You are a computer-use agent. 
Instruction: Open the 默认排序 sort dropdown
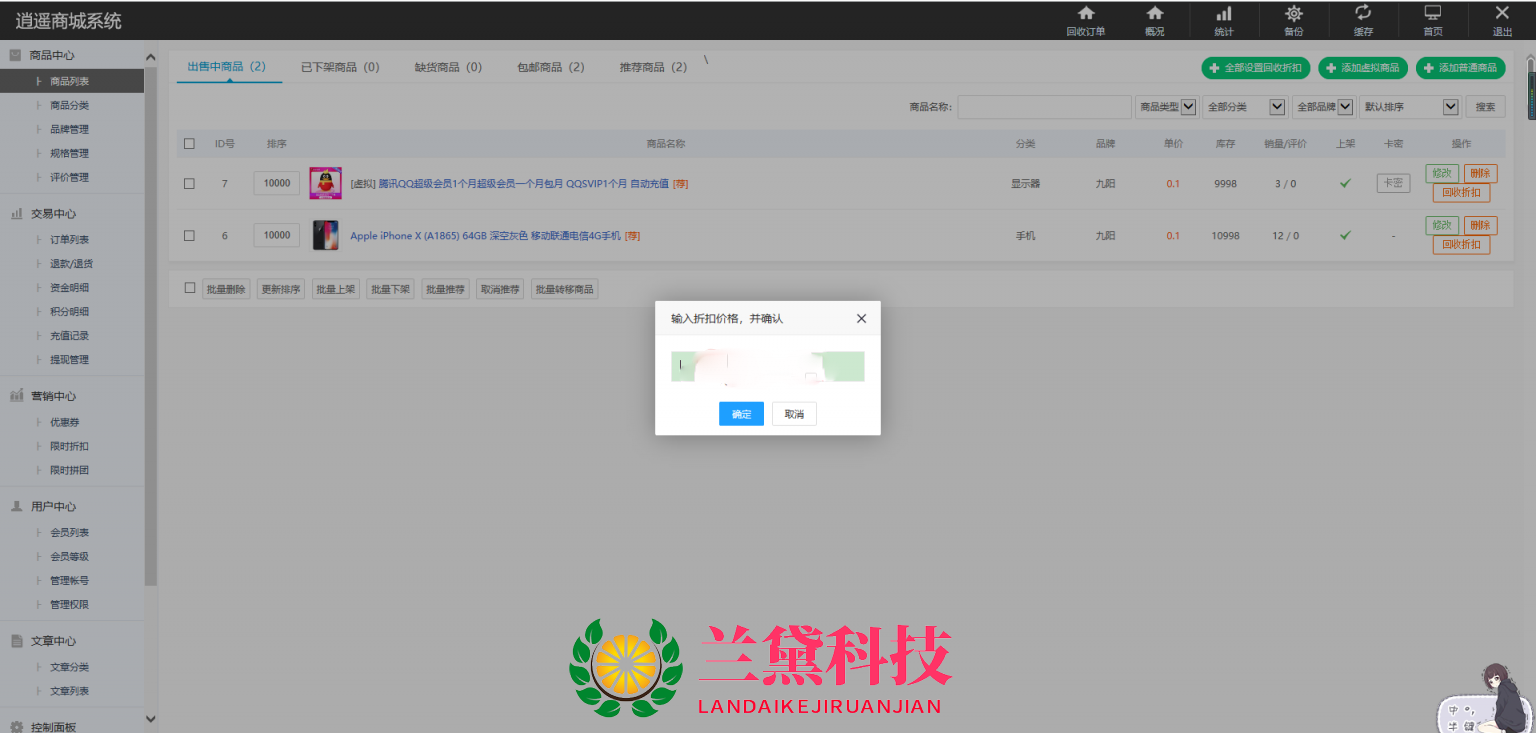(1410, 107)
